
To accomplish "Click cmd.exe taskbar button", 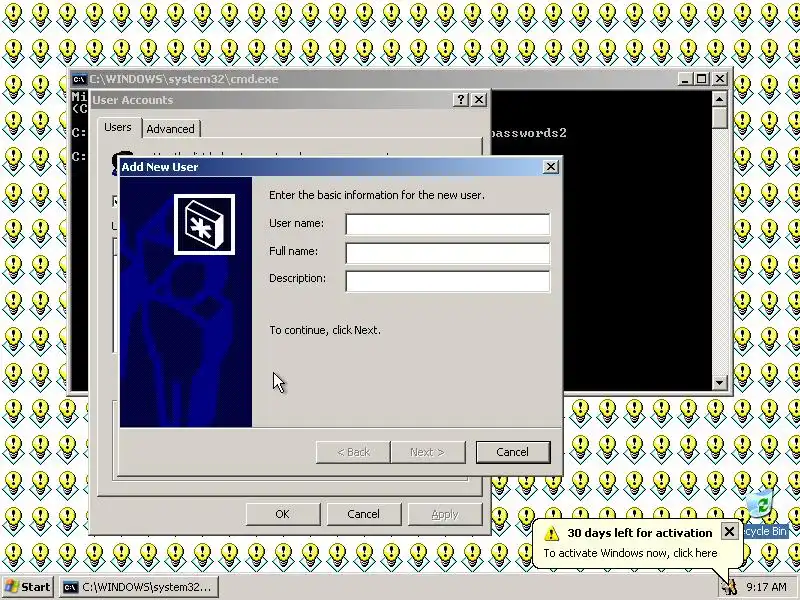I will [139, 587].
